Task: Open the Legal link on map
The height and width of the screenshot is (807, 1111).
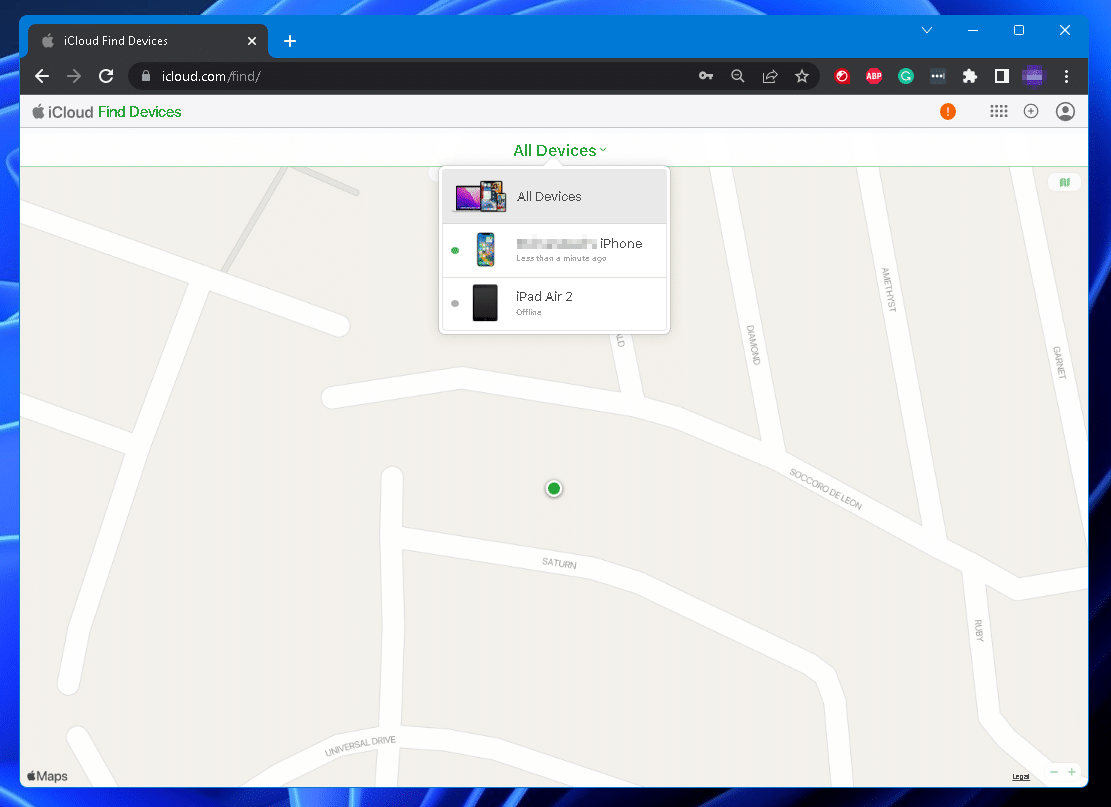Action: (1020, 777)
